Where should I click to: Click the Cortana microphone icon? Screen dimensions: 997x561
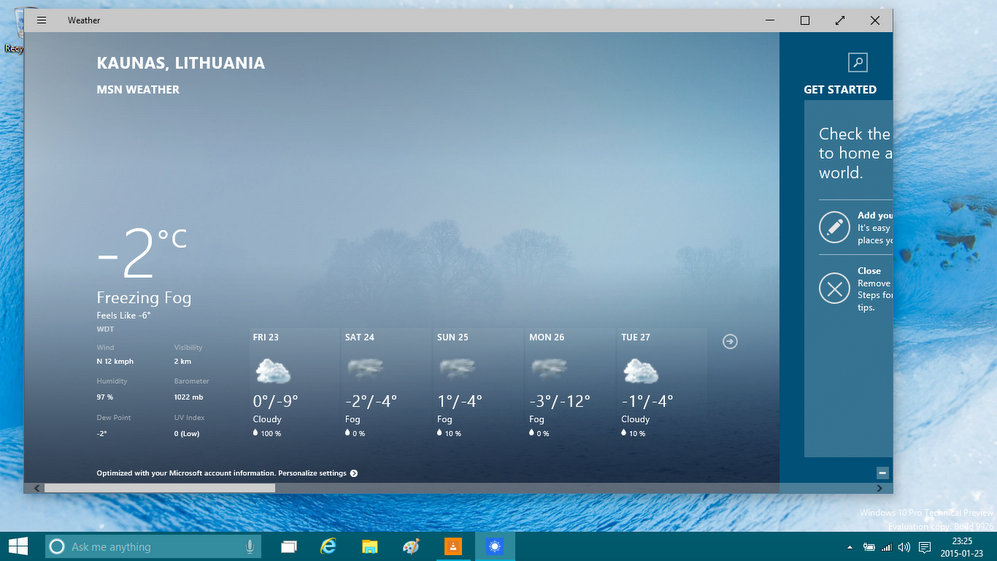coord(249,546)
